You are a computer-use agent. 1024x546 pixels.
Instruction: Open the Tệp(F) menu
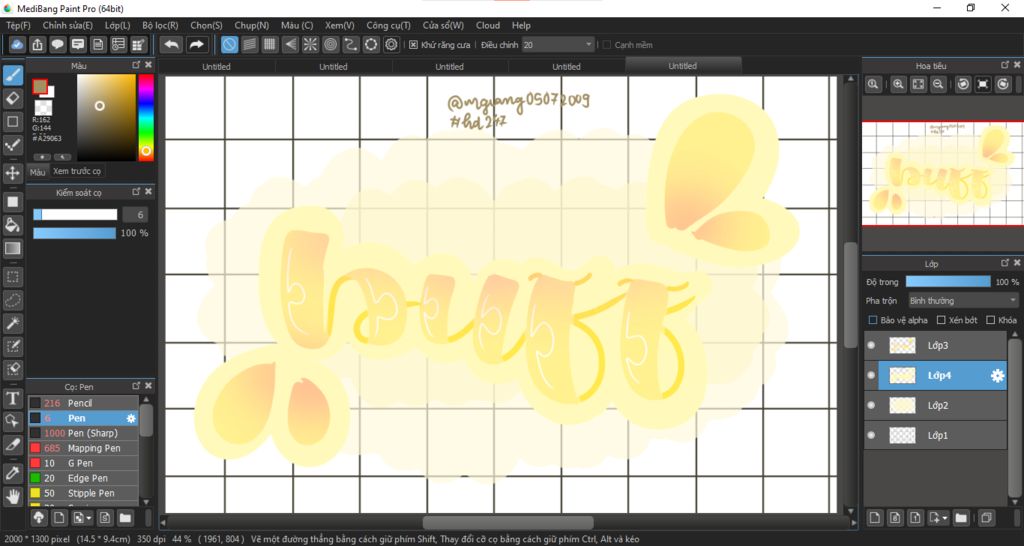pyautogui.click(x=18, y=25)
